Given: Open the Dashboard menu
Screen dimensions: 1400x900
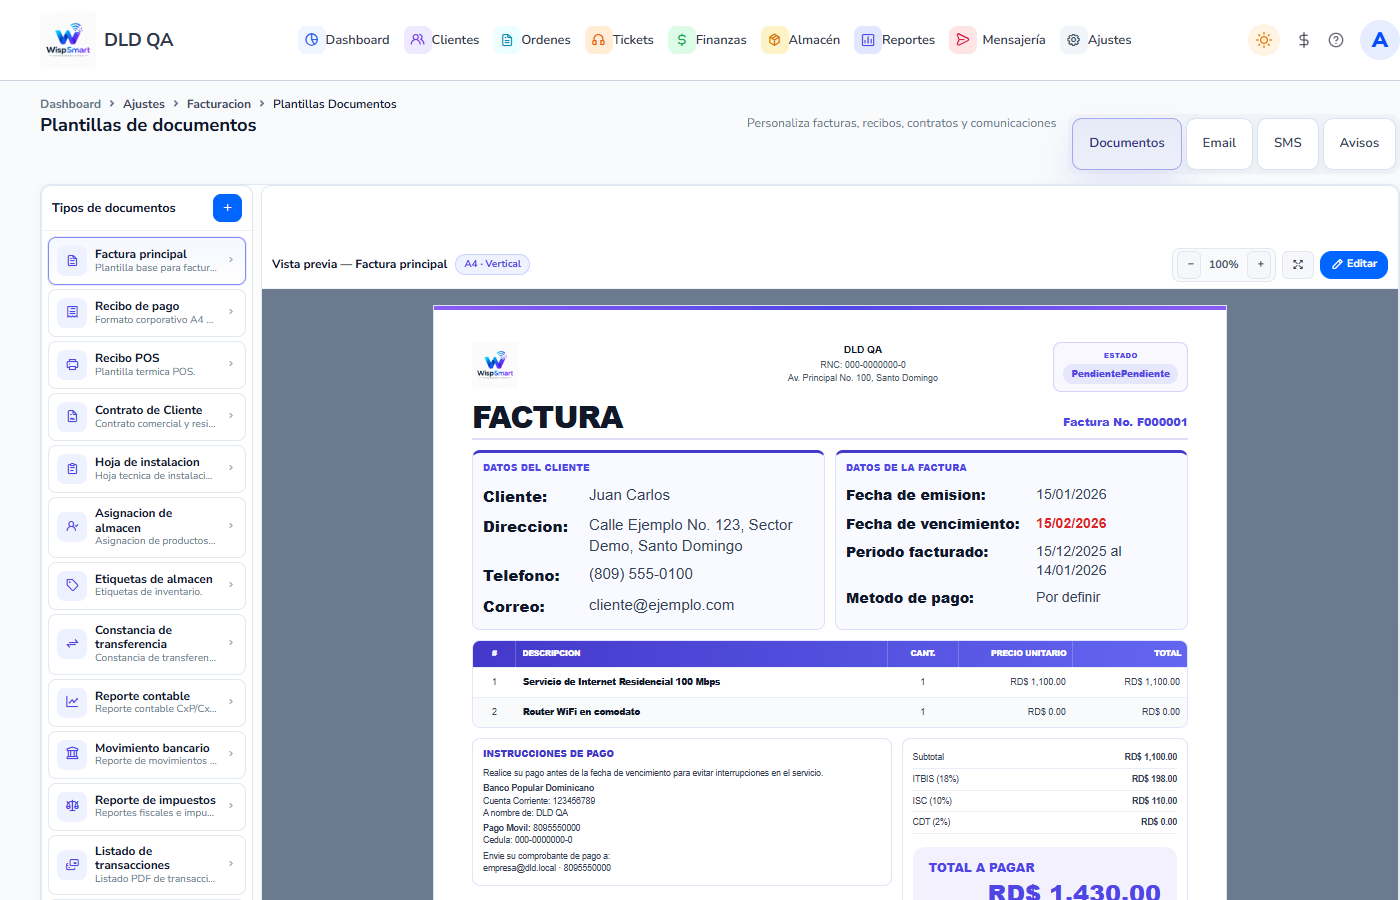Looking at the screenshot, I should coord(346,40).
